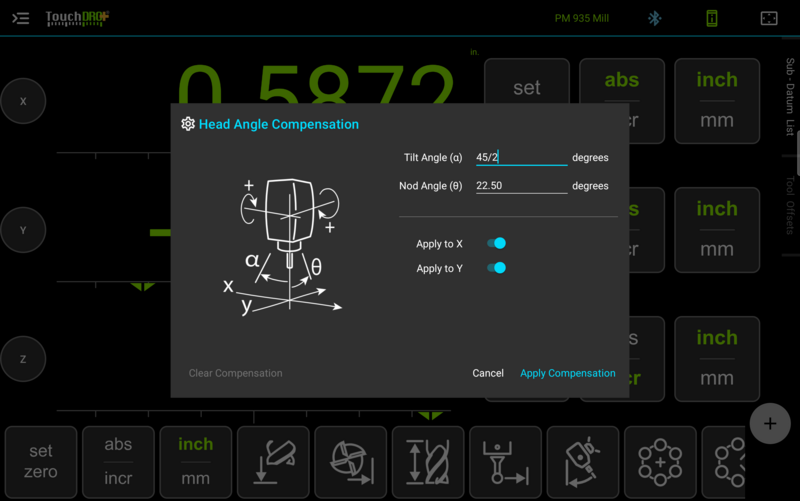The image size is (800, 501).
Task: Select the Z axis round button
Action: [23, 359]
